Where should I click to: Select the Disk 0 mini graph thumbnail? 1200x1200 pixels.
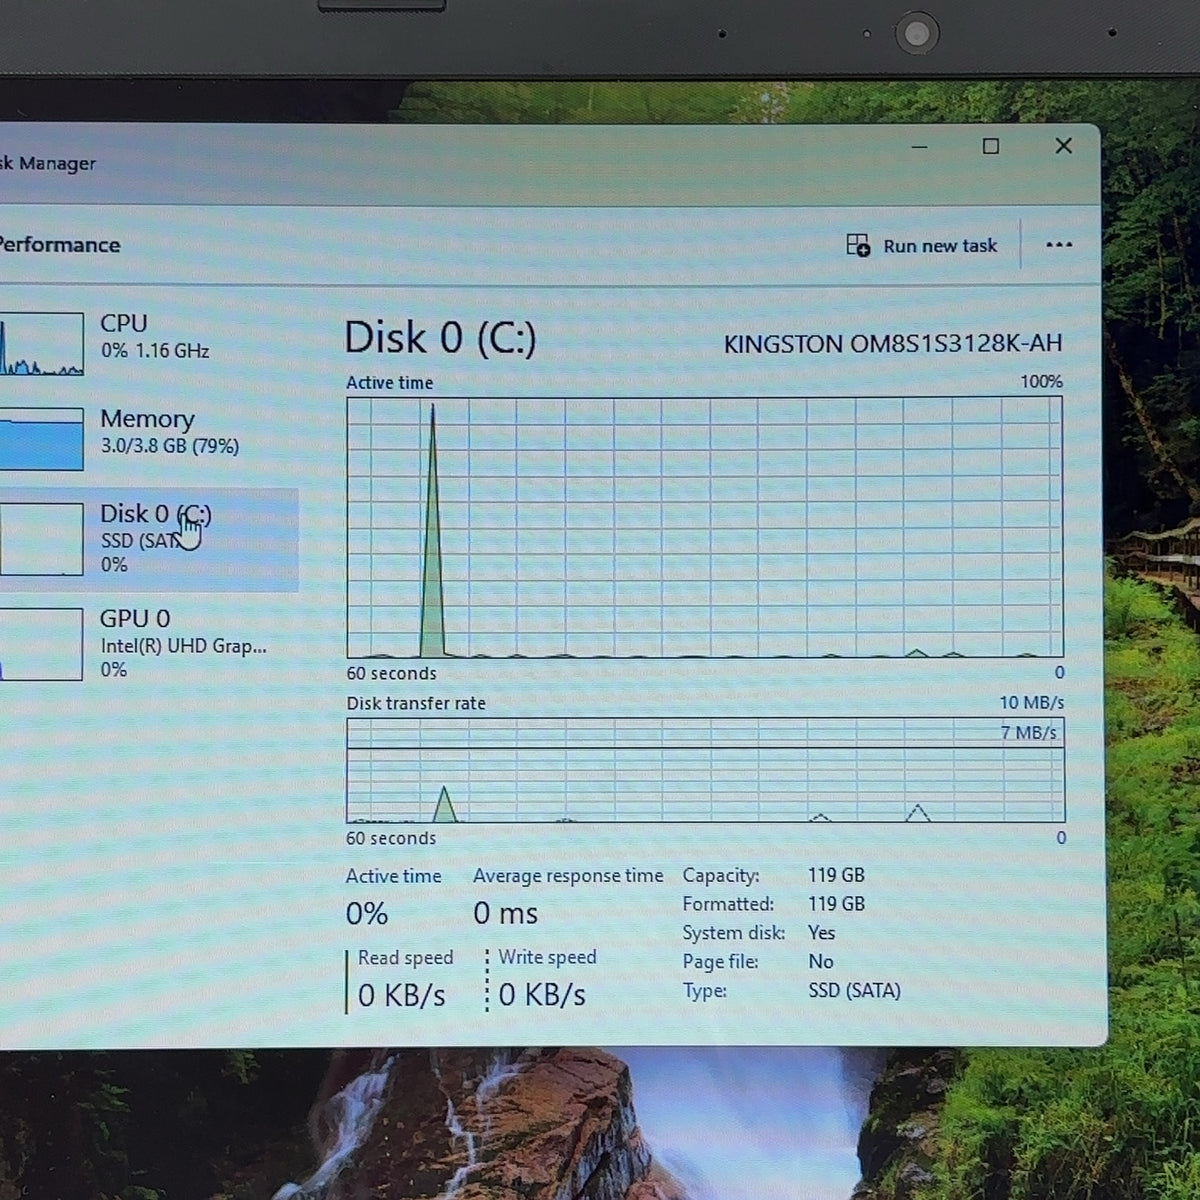click(x=41, y=539)
